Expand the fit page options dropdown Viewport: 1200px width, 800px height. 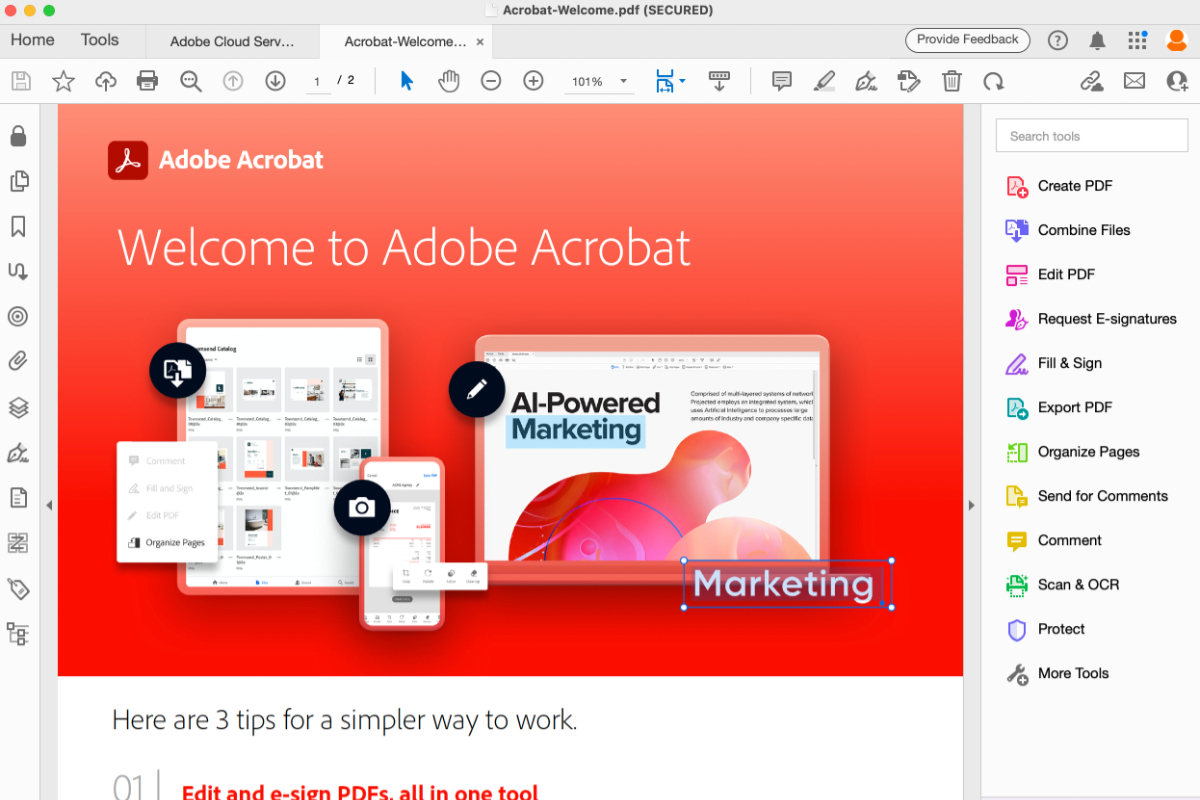click(682, 81)
